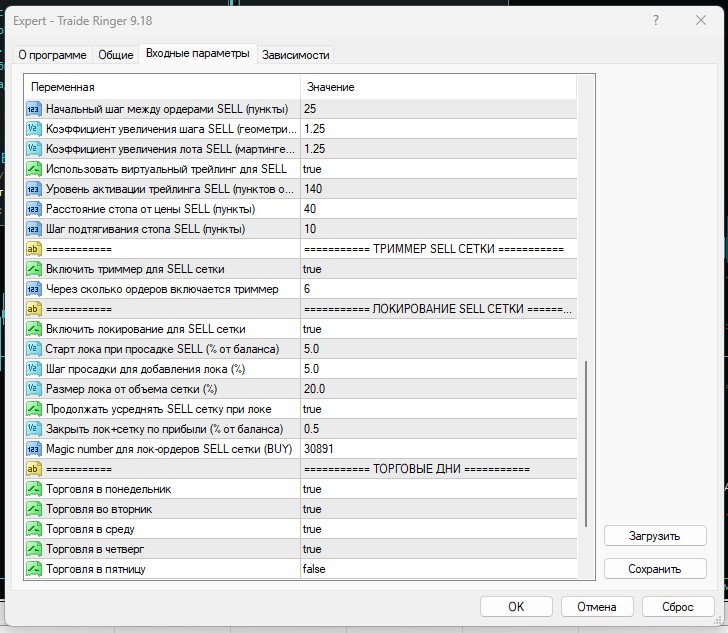Select the Входные параметры tab
Image resolution: width=728 pixels, height=633 pixels.
(x=198, y=53)
